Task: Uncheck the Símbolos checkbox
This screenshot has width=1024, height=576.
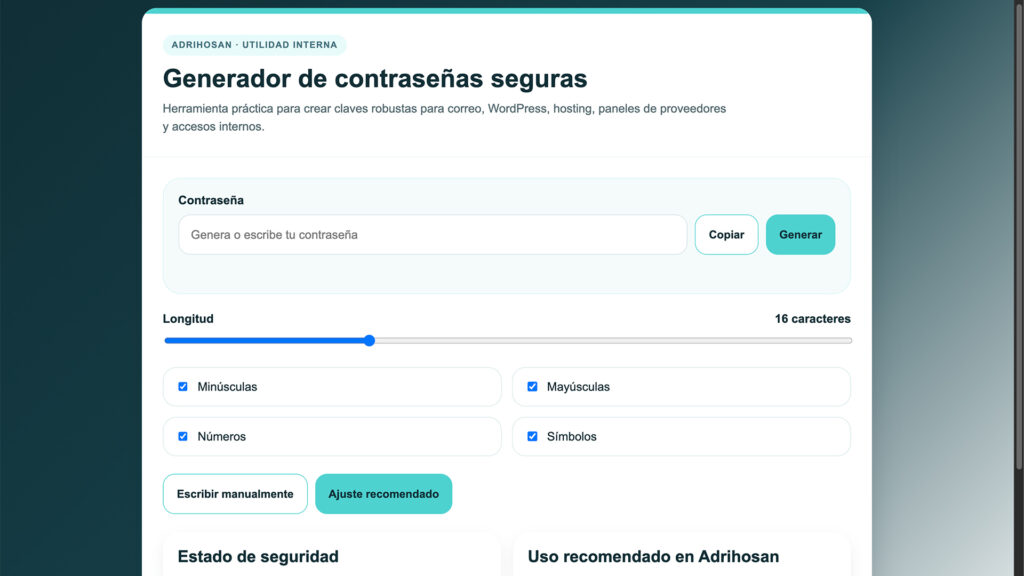Action: click(532, 436)
